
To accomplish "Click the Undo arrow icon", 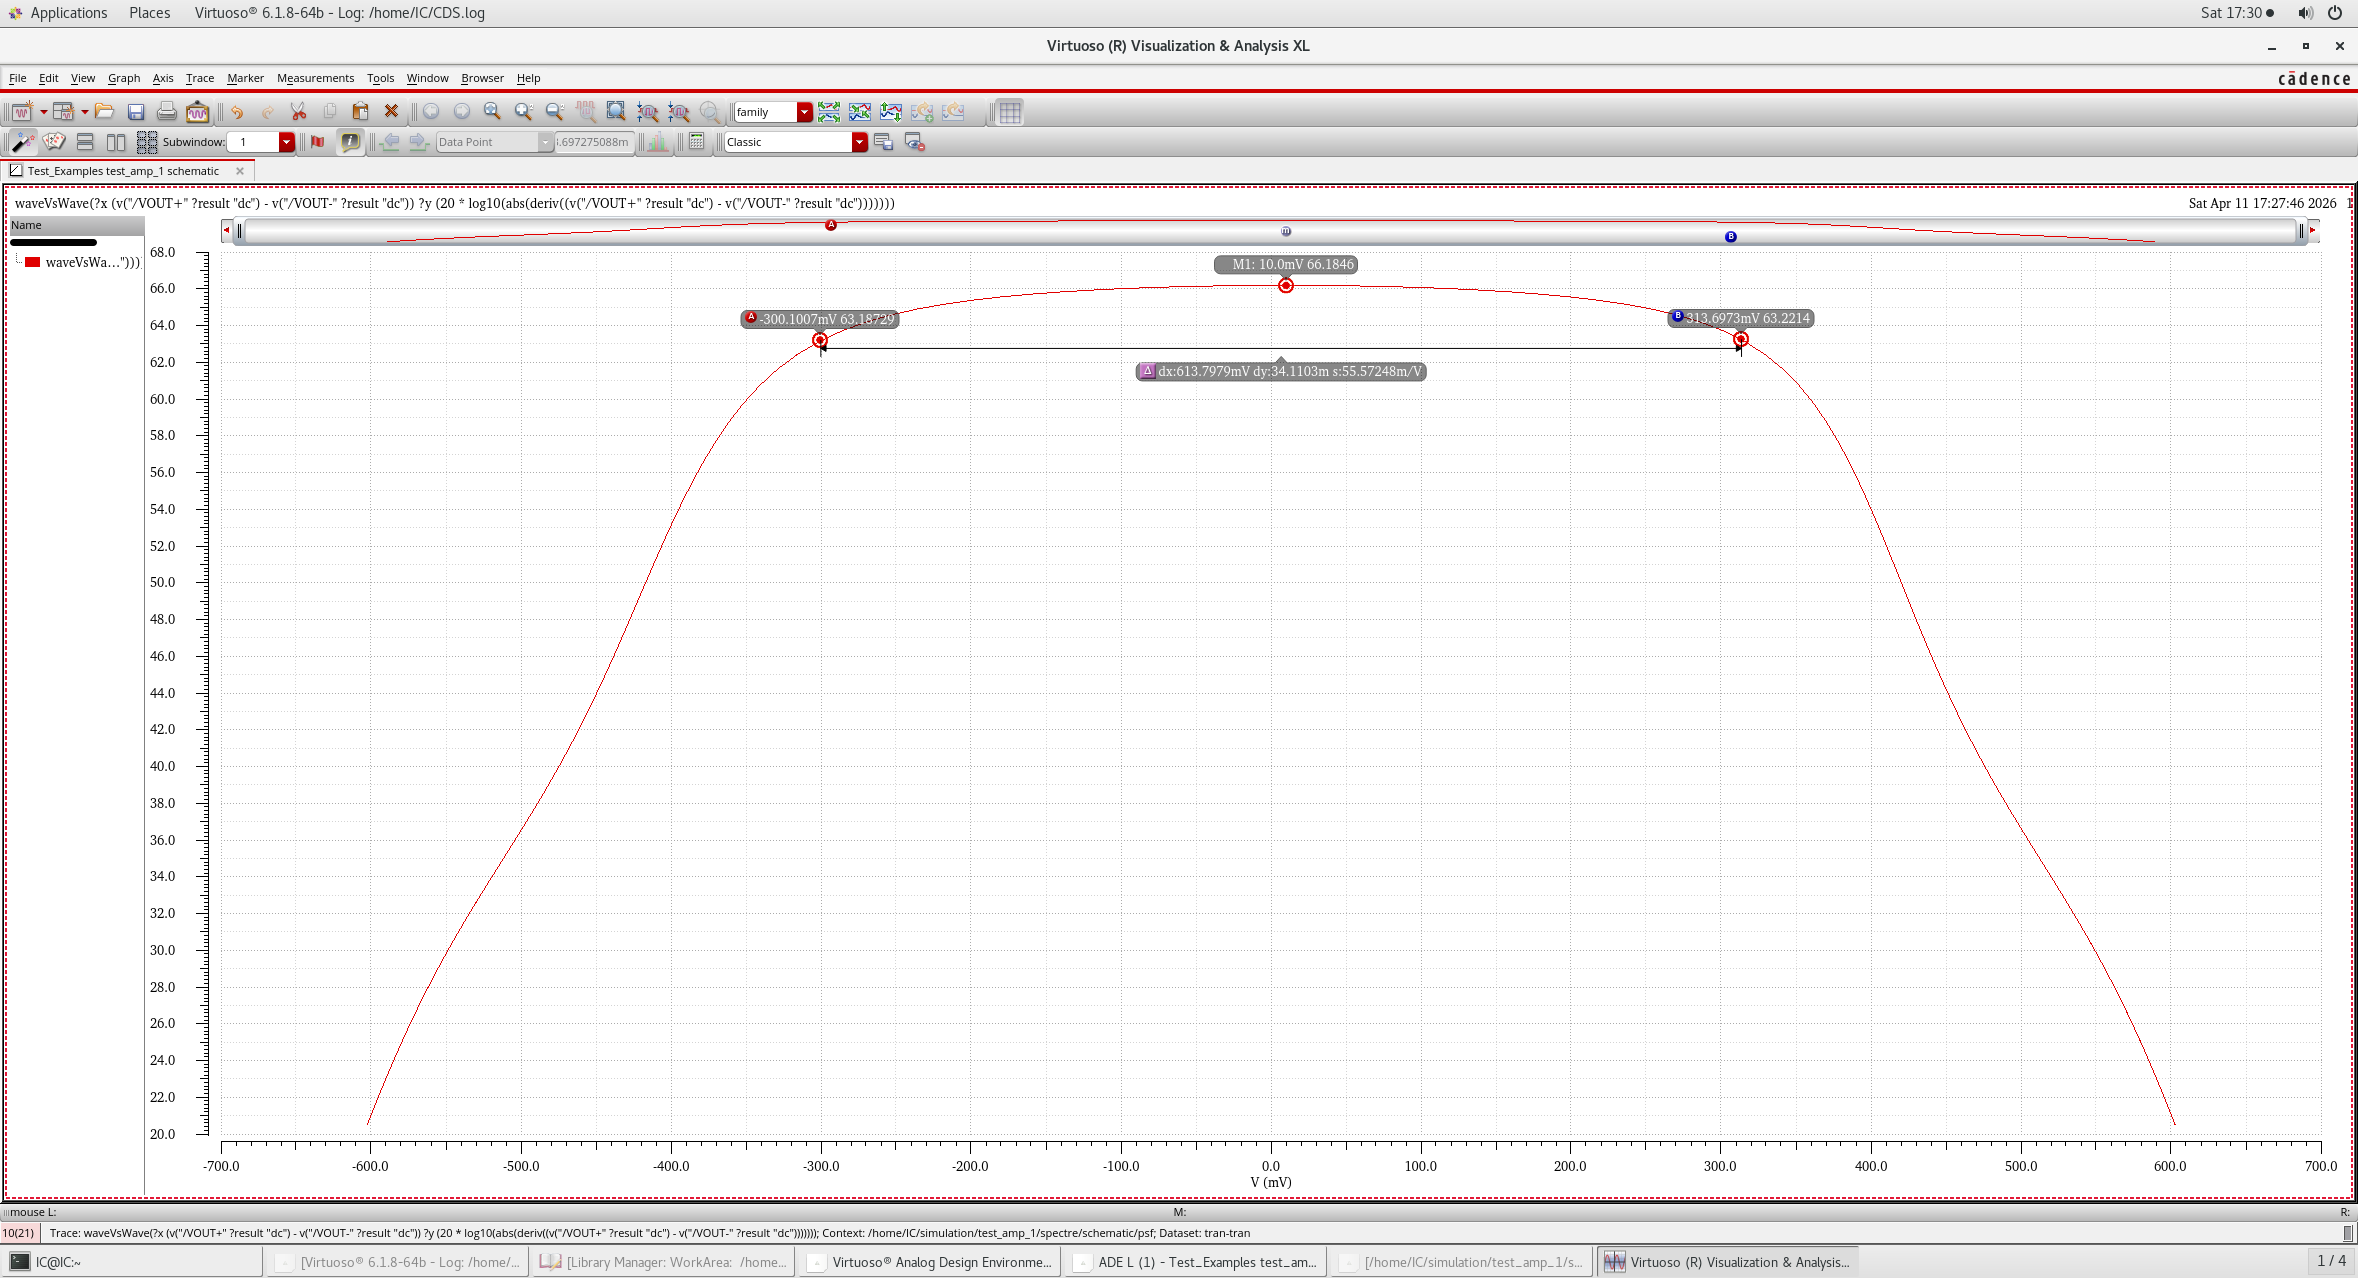I will 237,112.
